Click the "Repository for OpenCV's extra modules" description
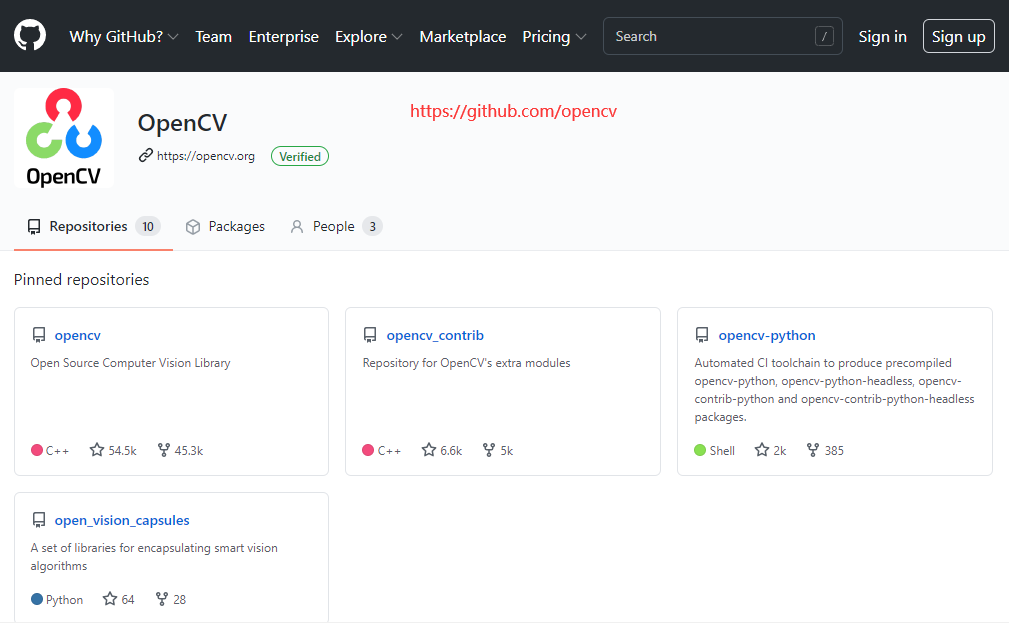The width and height of the screenshot is (1009, 623). (x=467, y=363)
